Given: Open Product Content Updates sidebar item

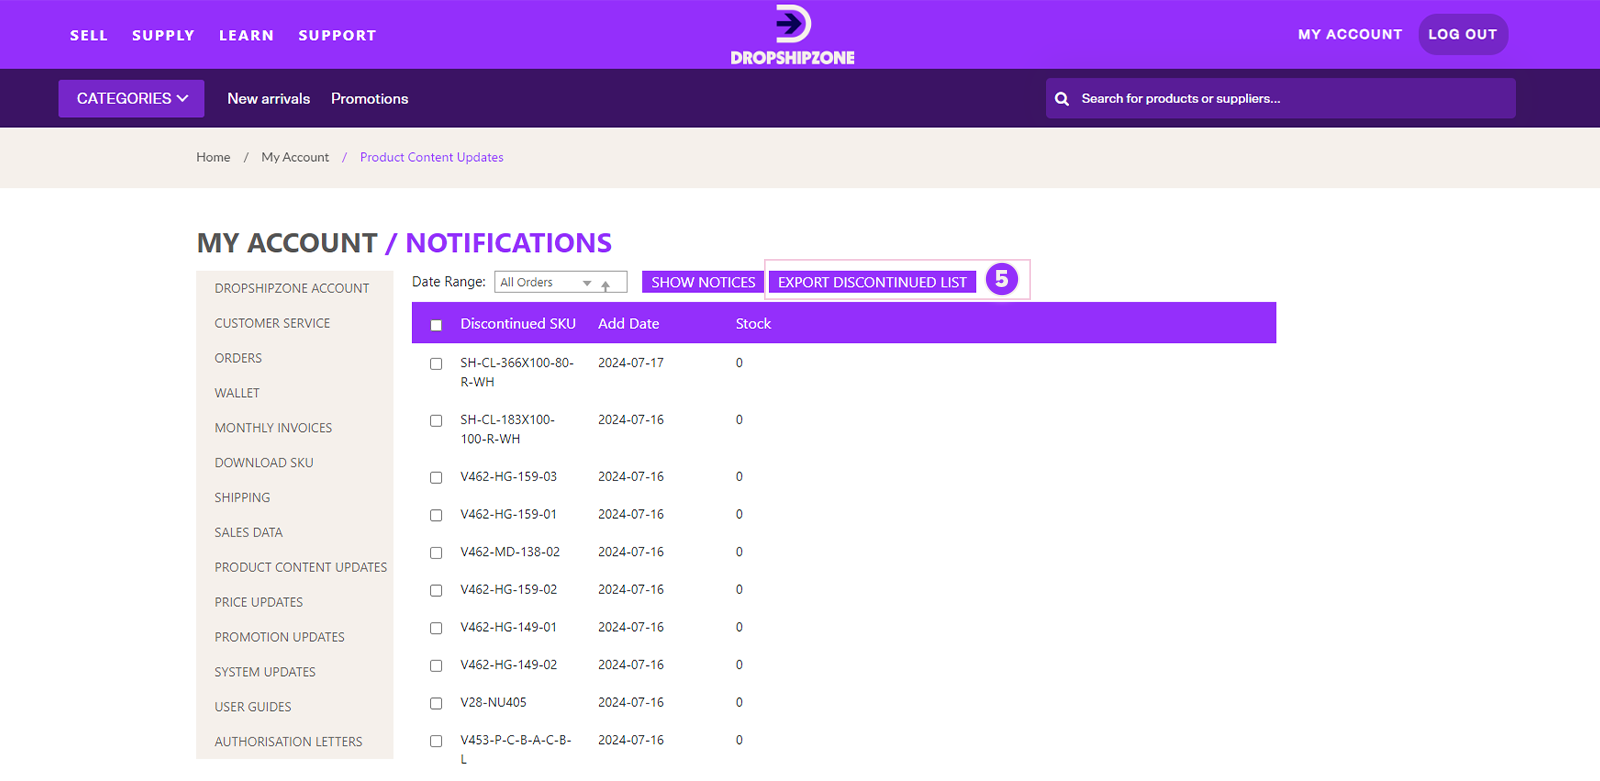Looking at the screenshot, I should point(300,568).
